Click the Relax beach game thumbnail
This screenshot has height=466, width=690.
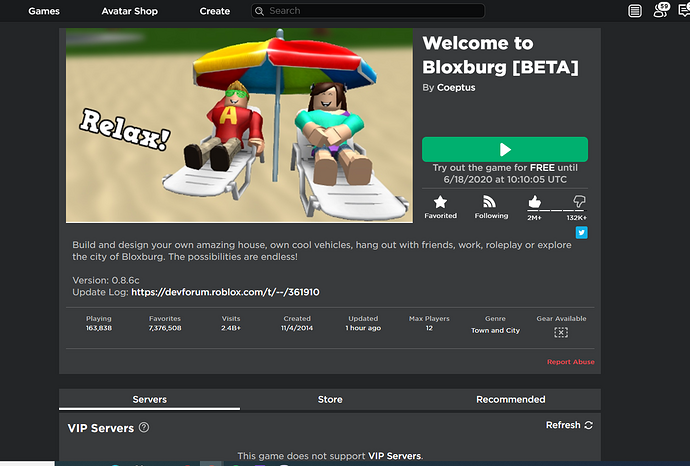click(x=239, y=125)
